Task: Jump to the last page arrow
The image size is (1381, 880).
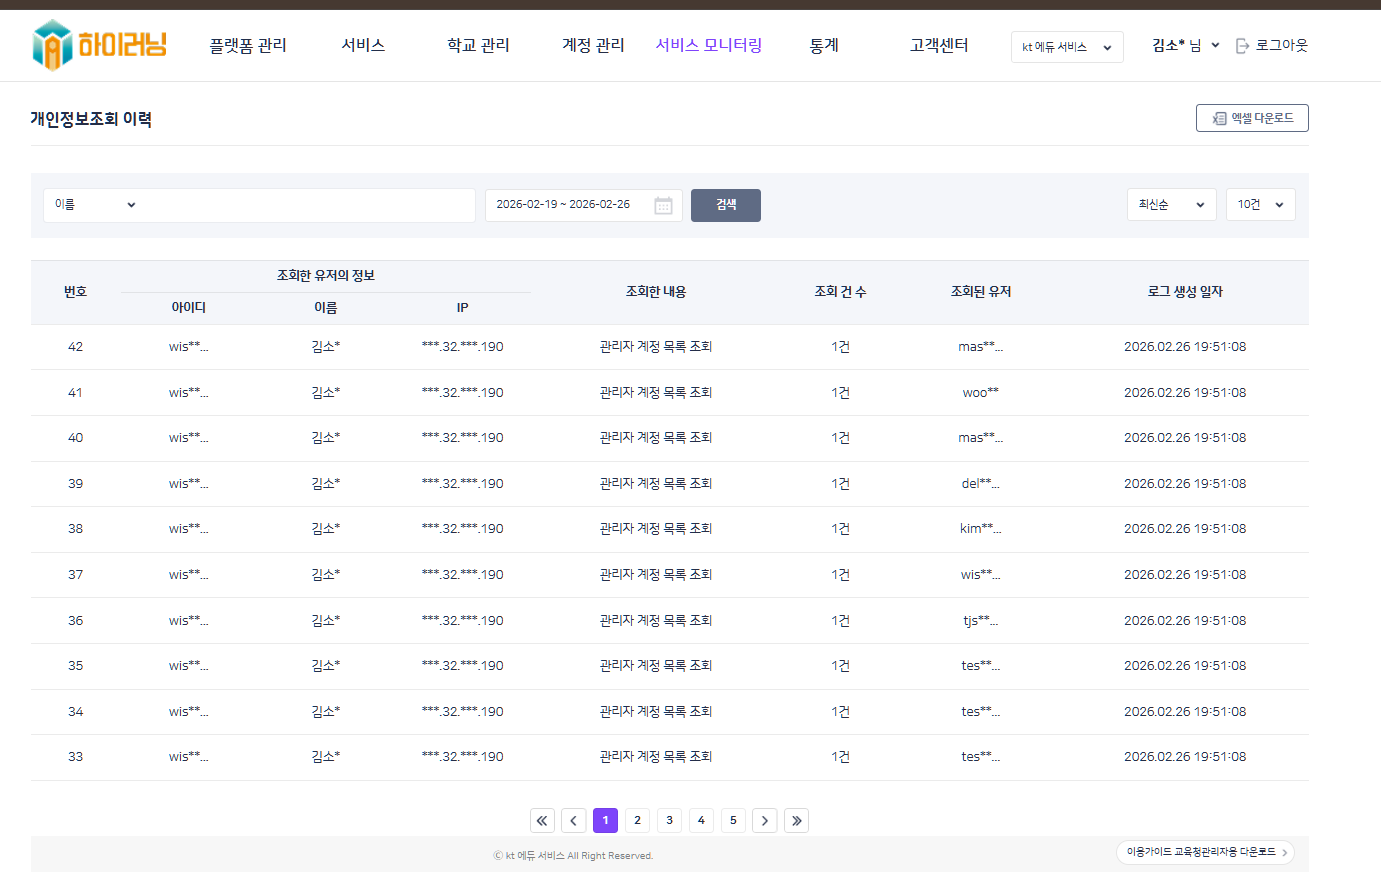Action: 796,821
